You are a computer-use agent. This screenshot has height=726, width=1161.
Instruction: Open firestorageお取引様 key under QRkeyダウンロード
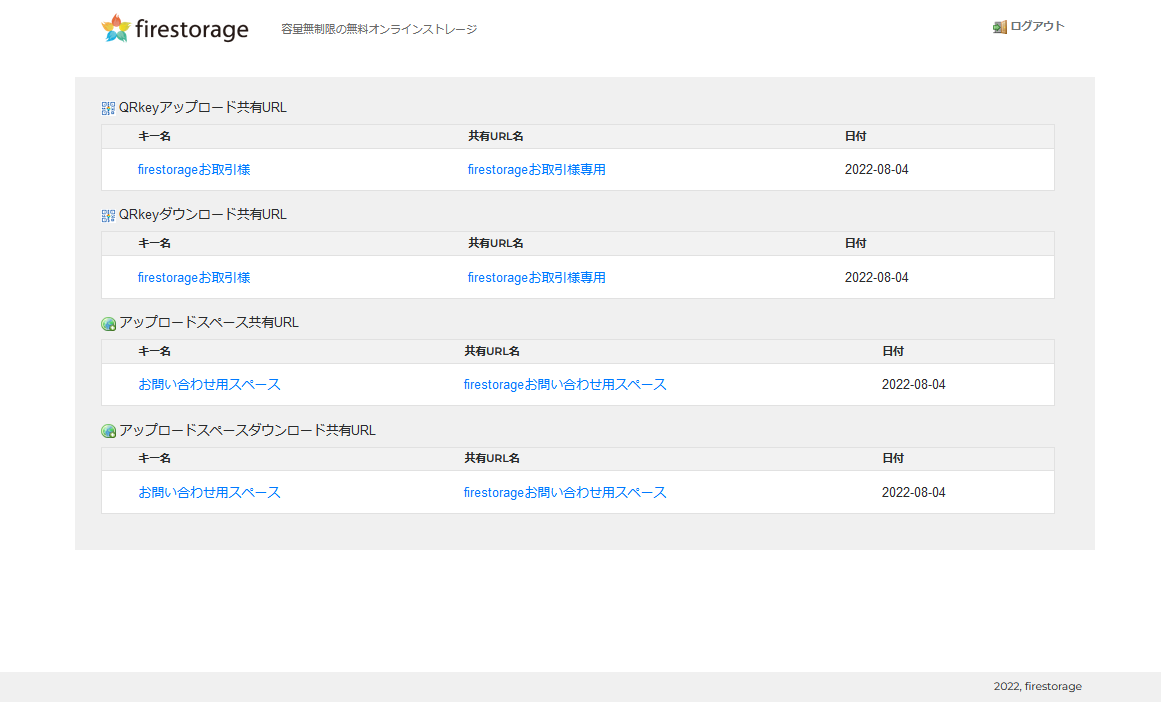pos(194,278)
